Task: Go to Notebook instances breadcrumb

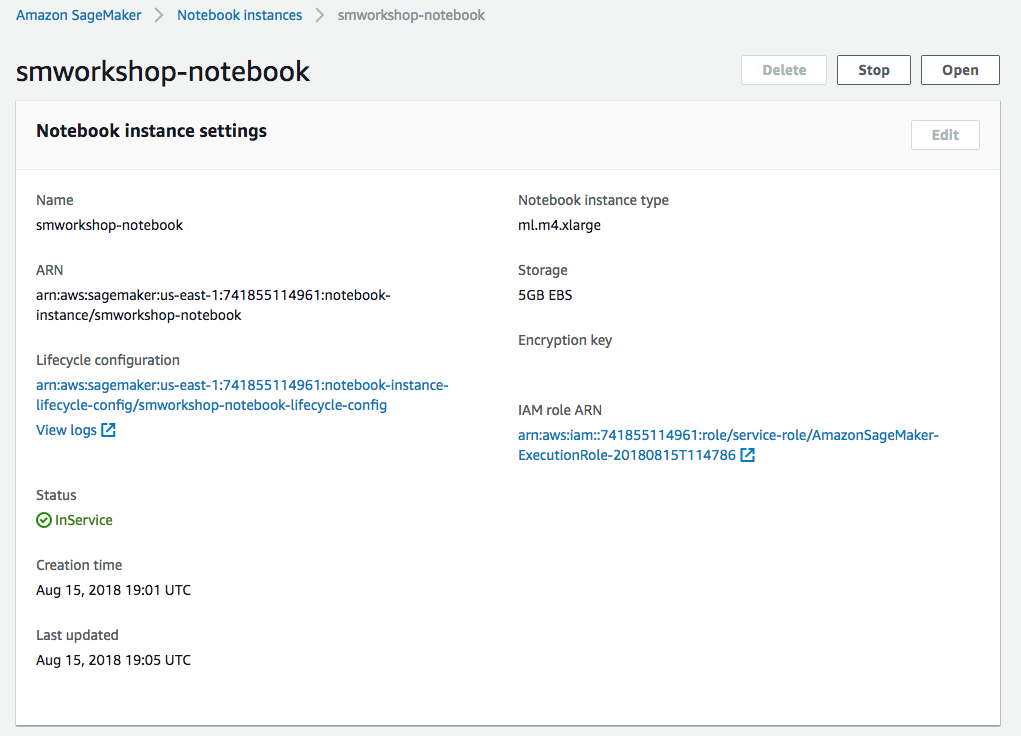Action: point(240,15)
